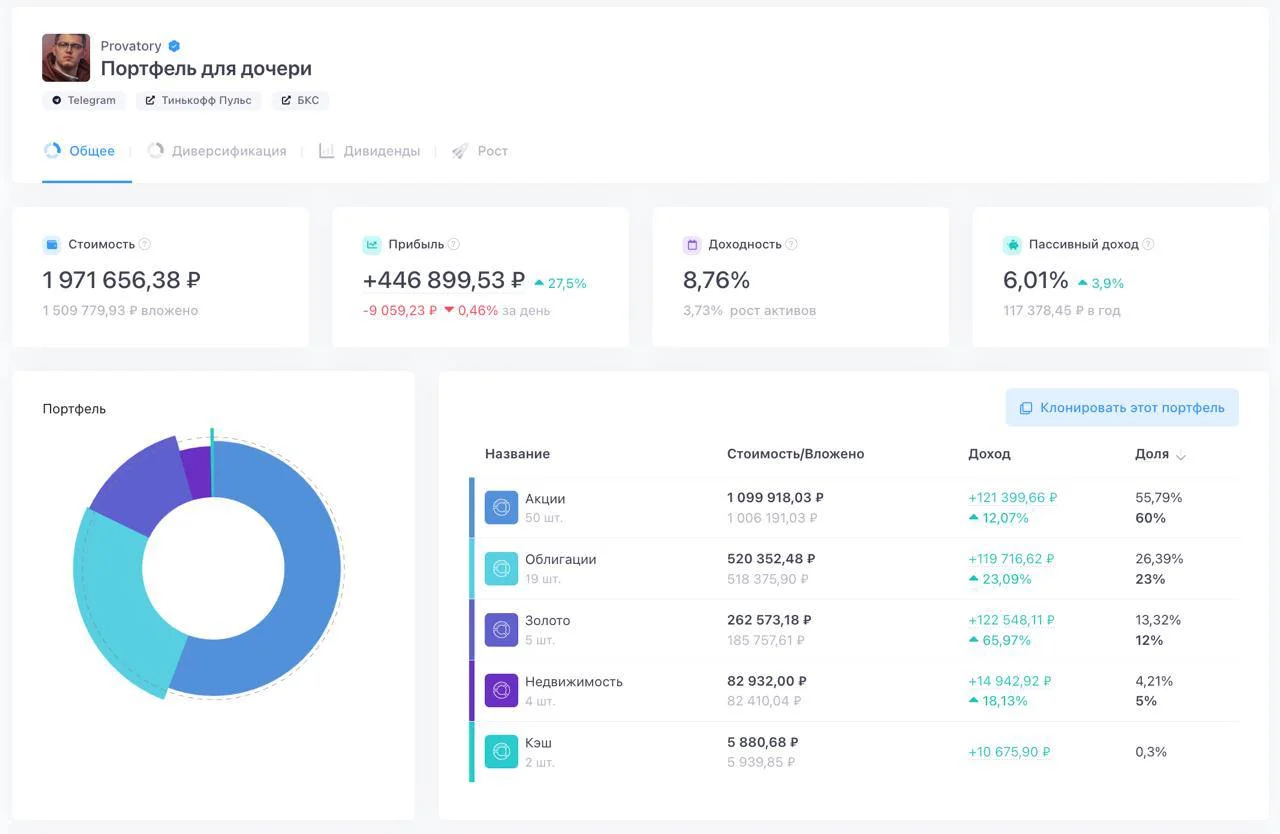
Task: Click the Доход column header
Action: pyautogui.click(x=989, y=454)
